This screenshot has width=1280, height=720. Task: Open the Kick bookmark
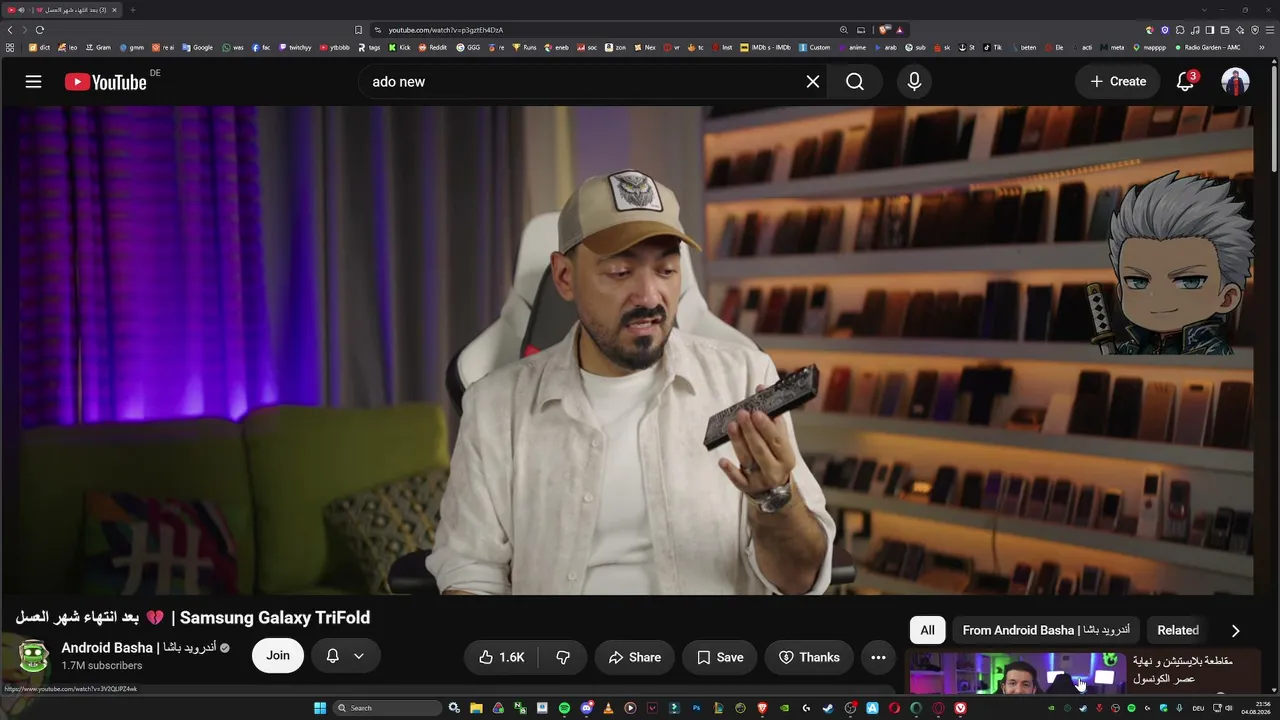[399, 47]
